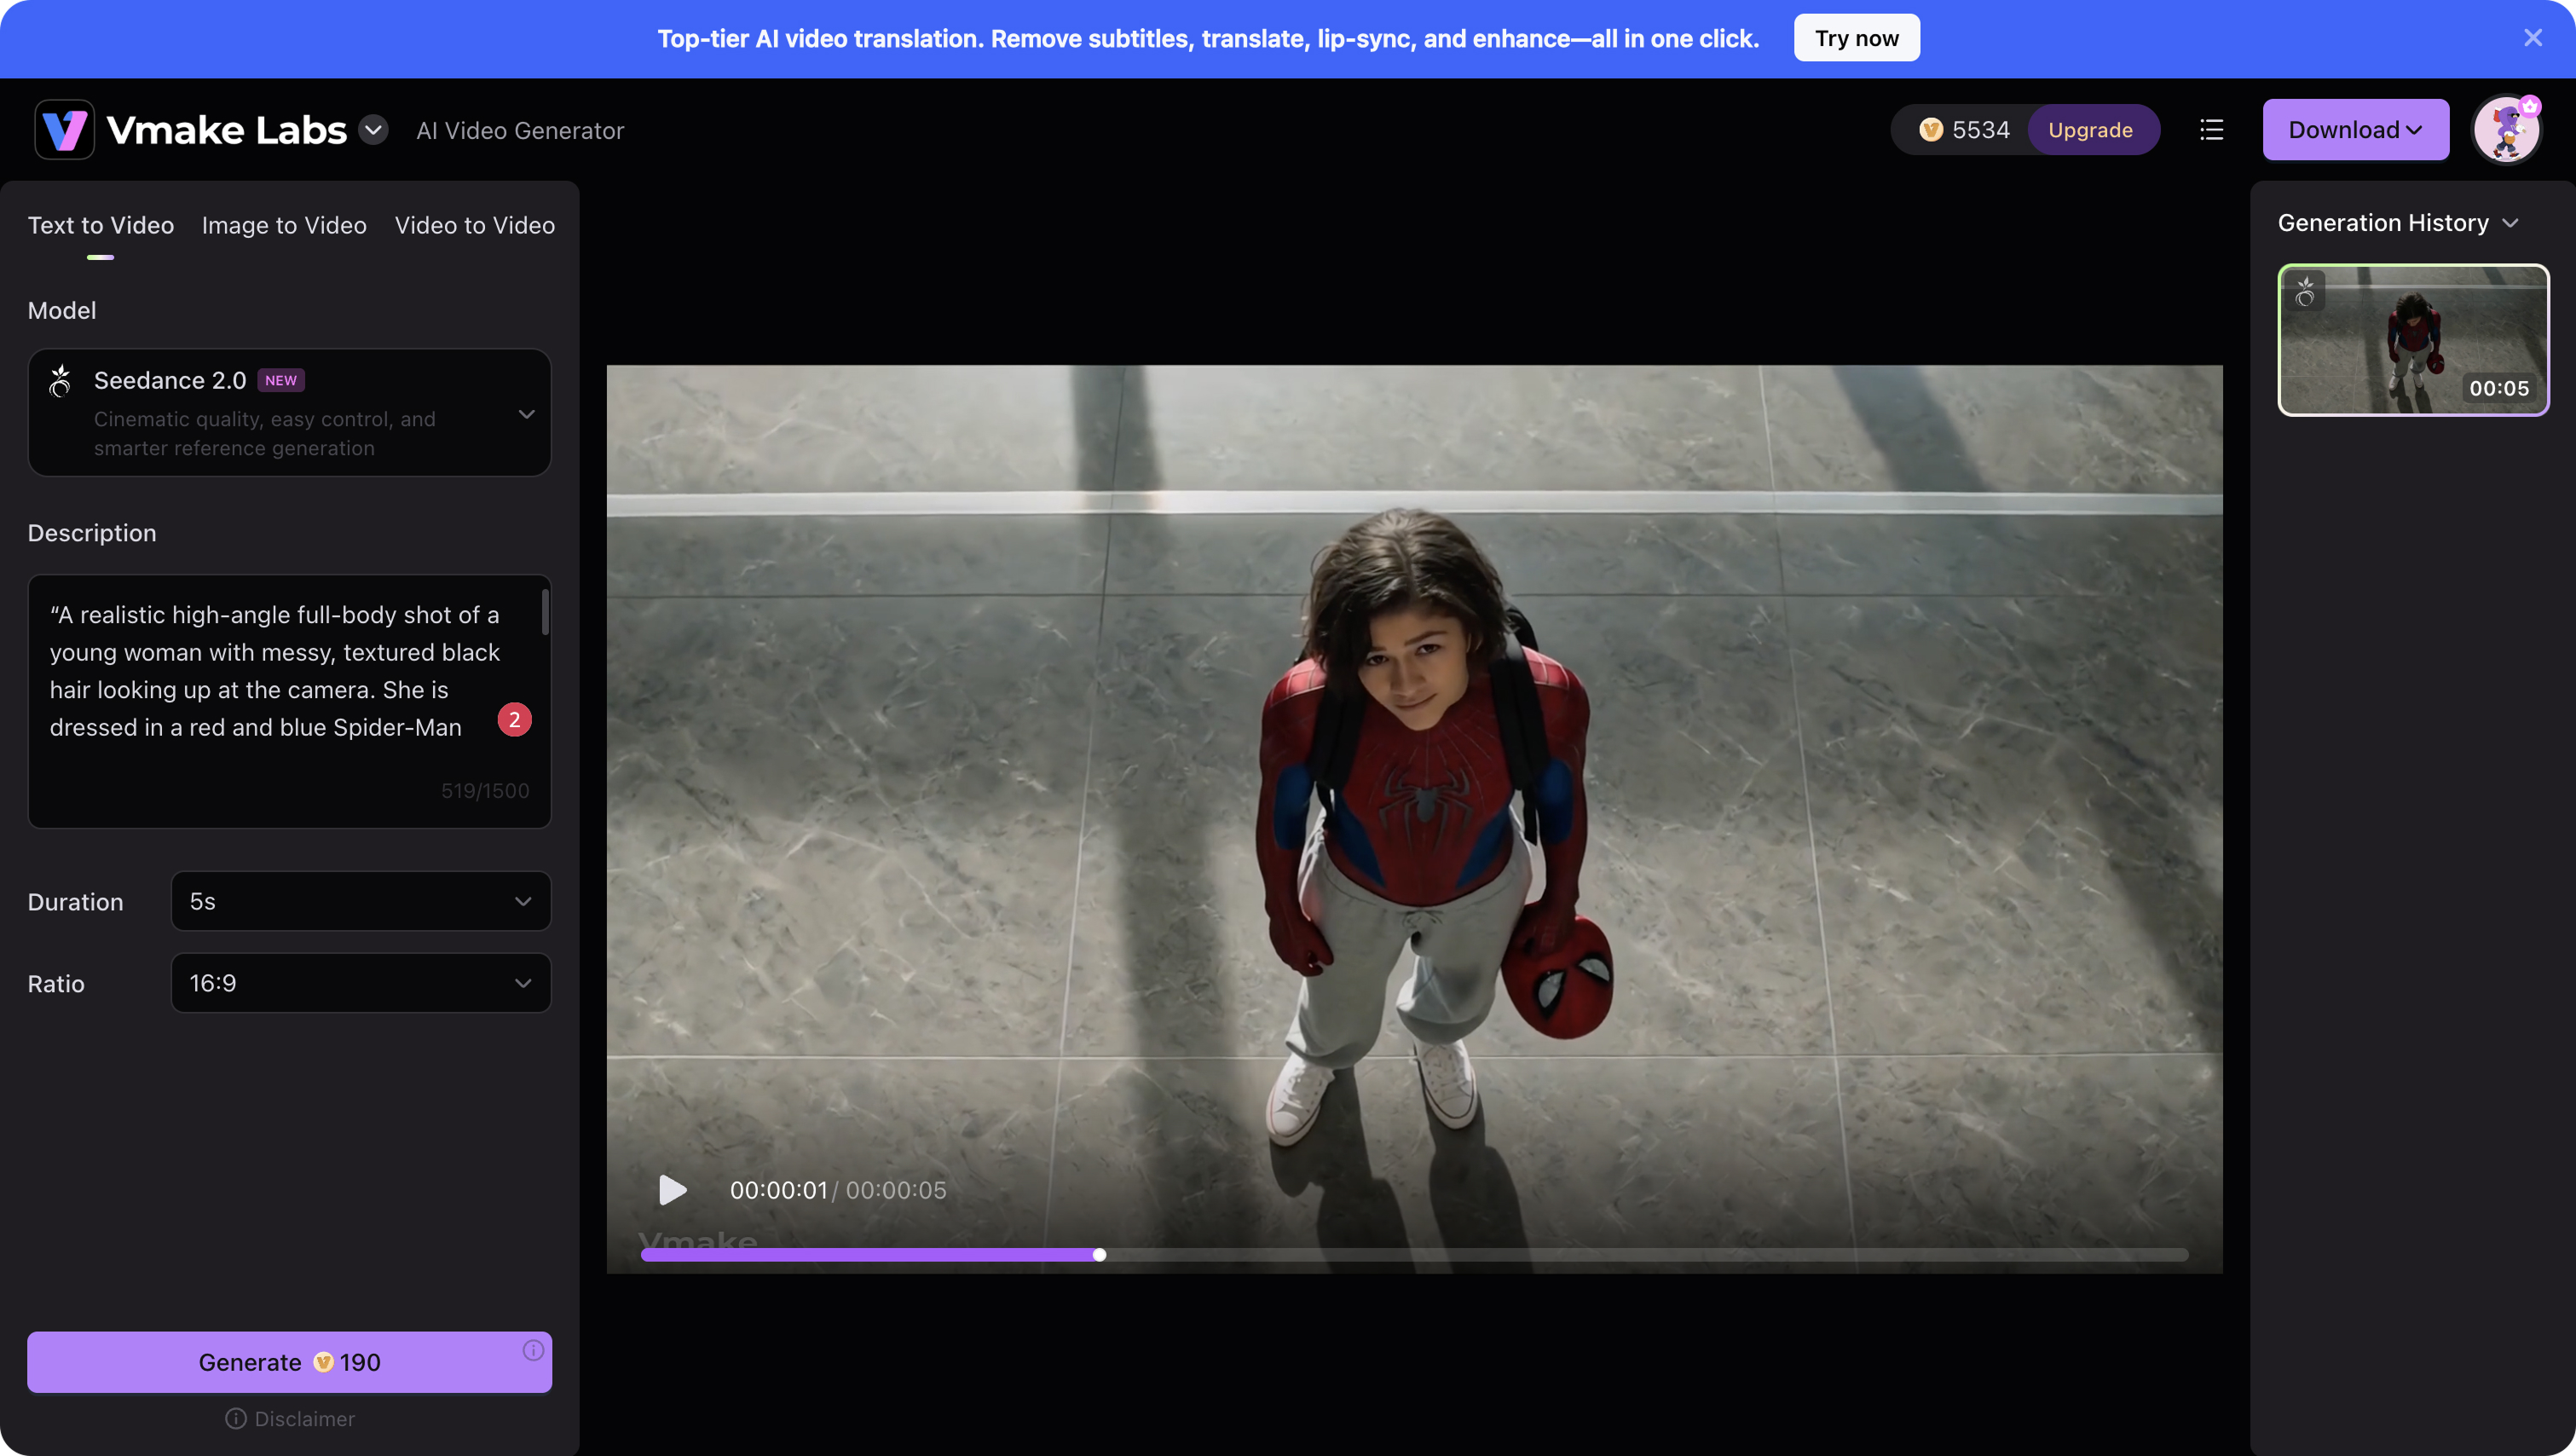Open the Seedance 2.0 model selector

[290, 413]
